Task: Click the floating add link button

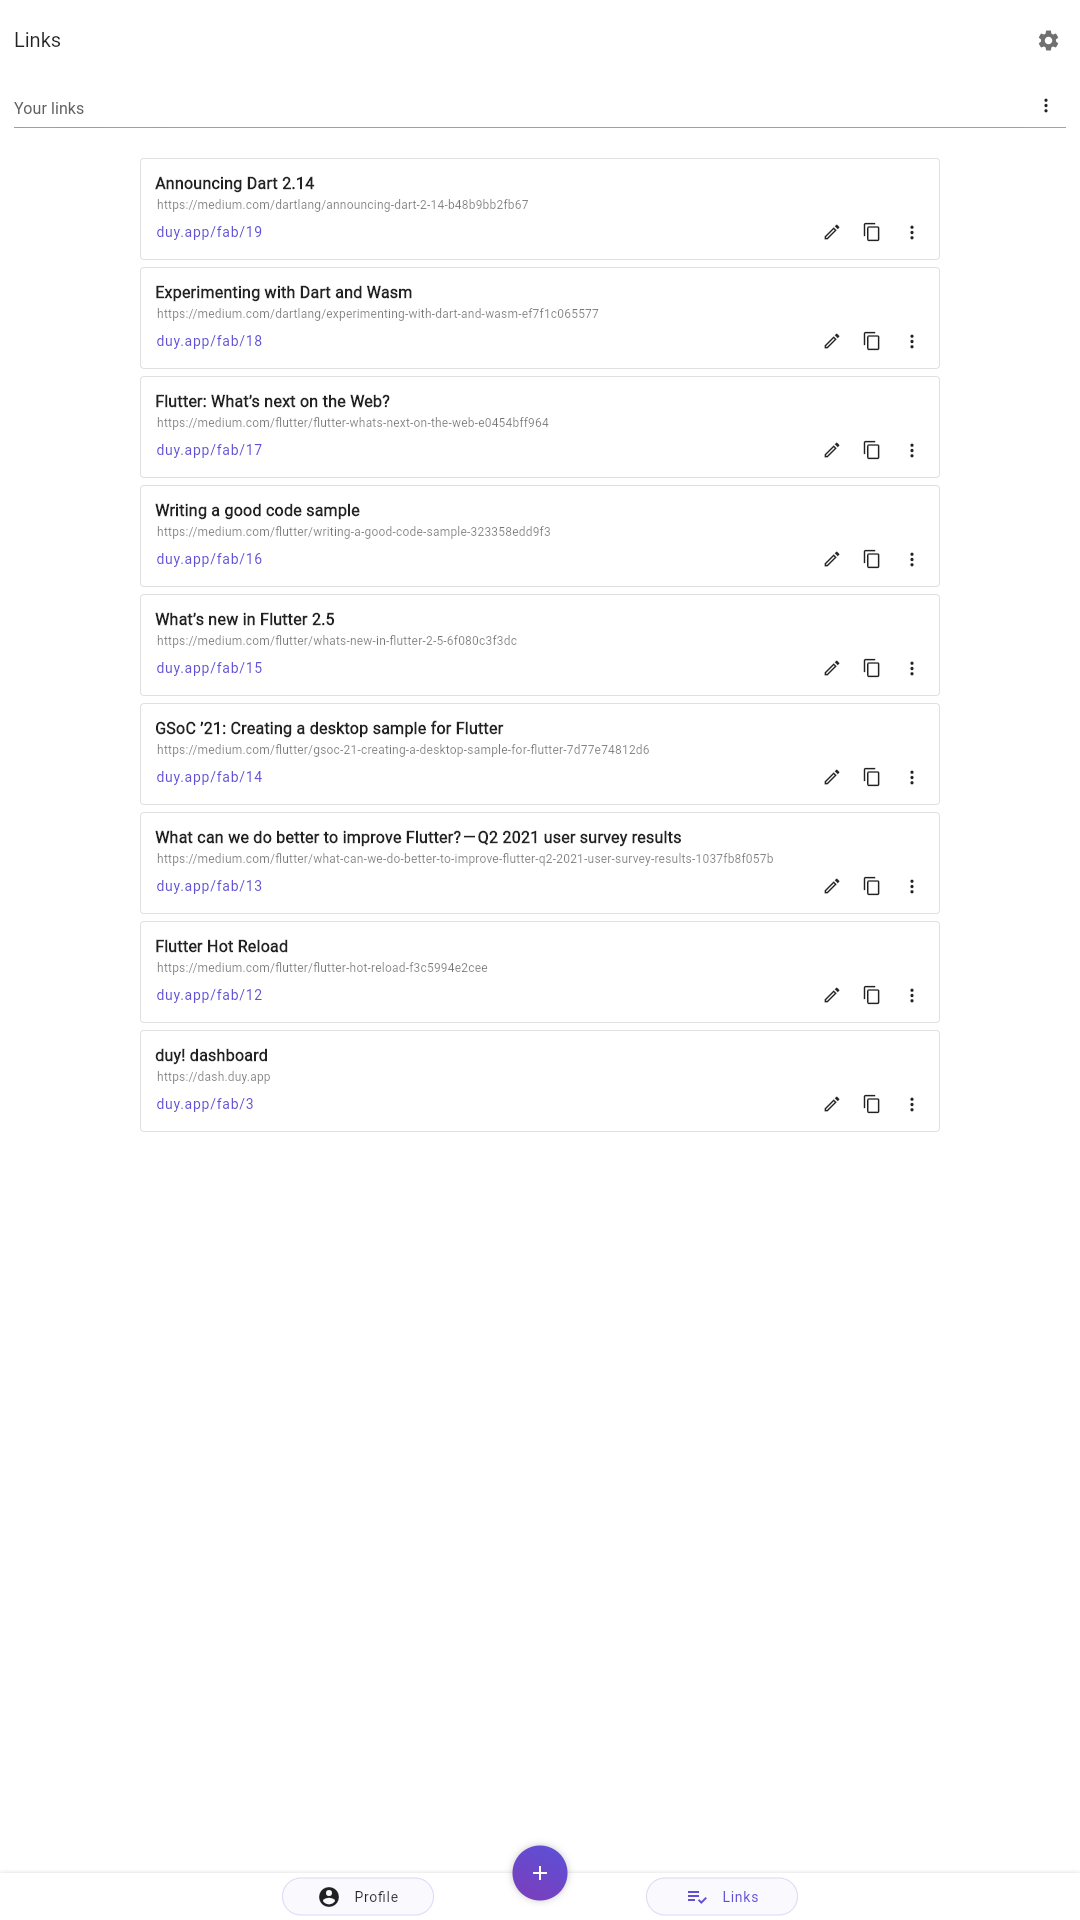Action: (540, 1873)
